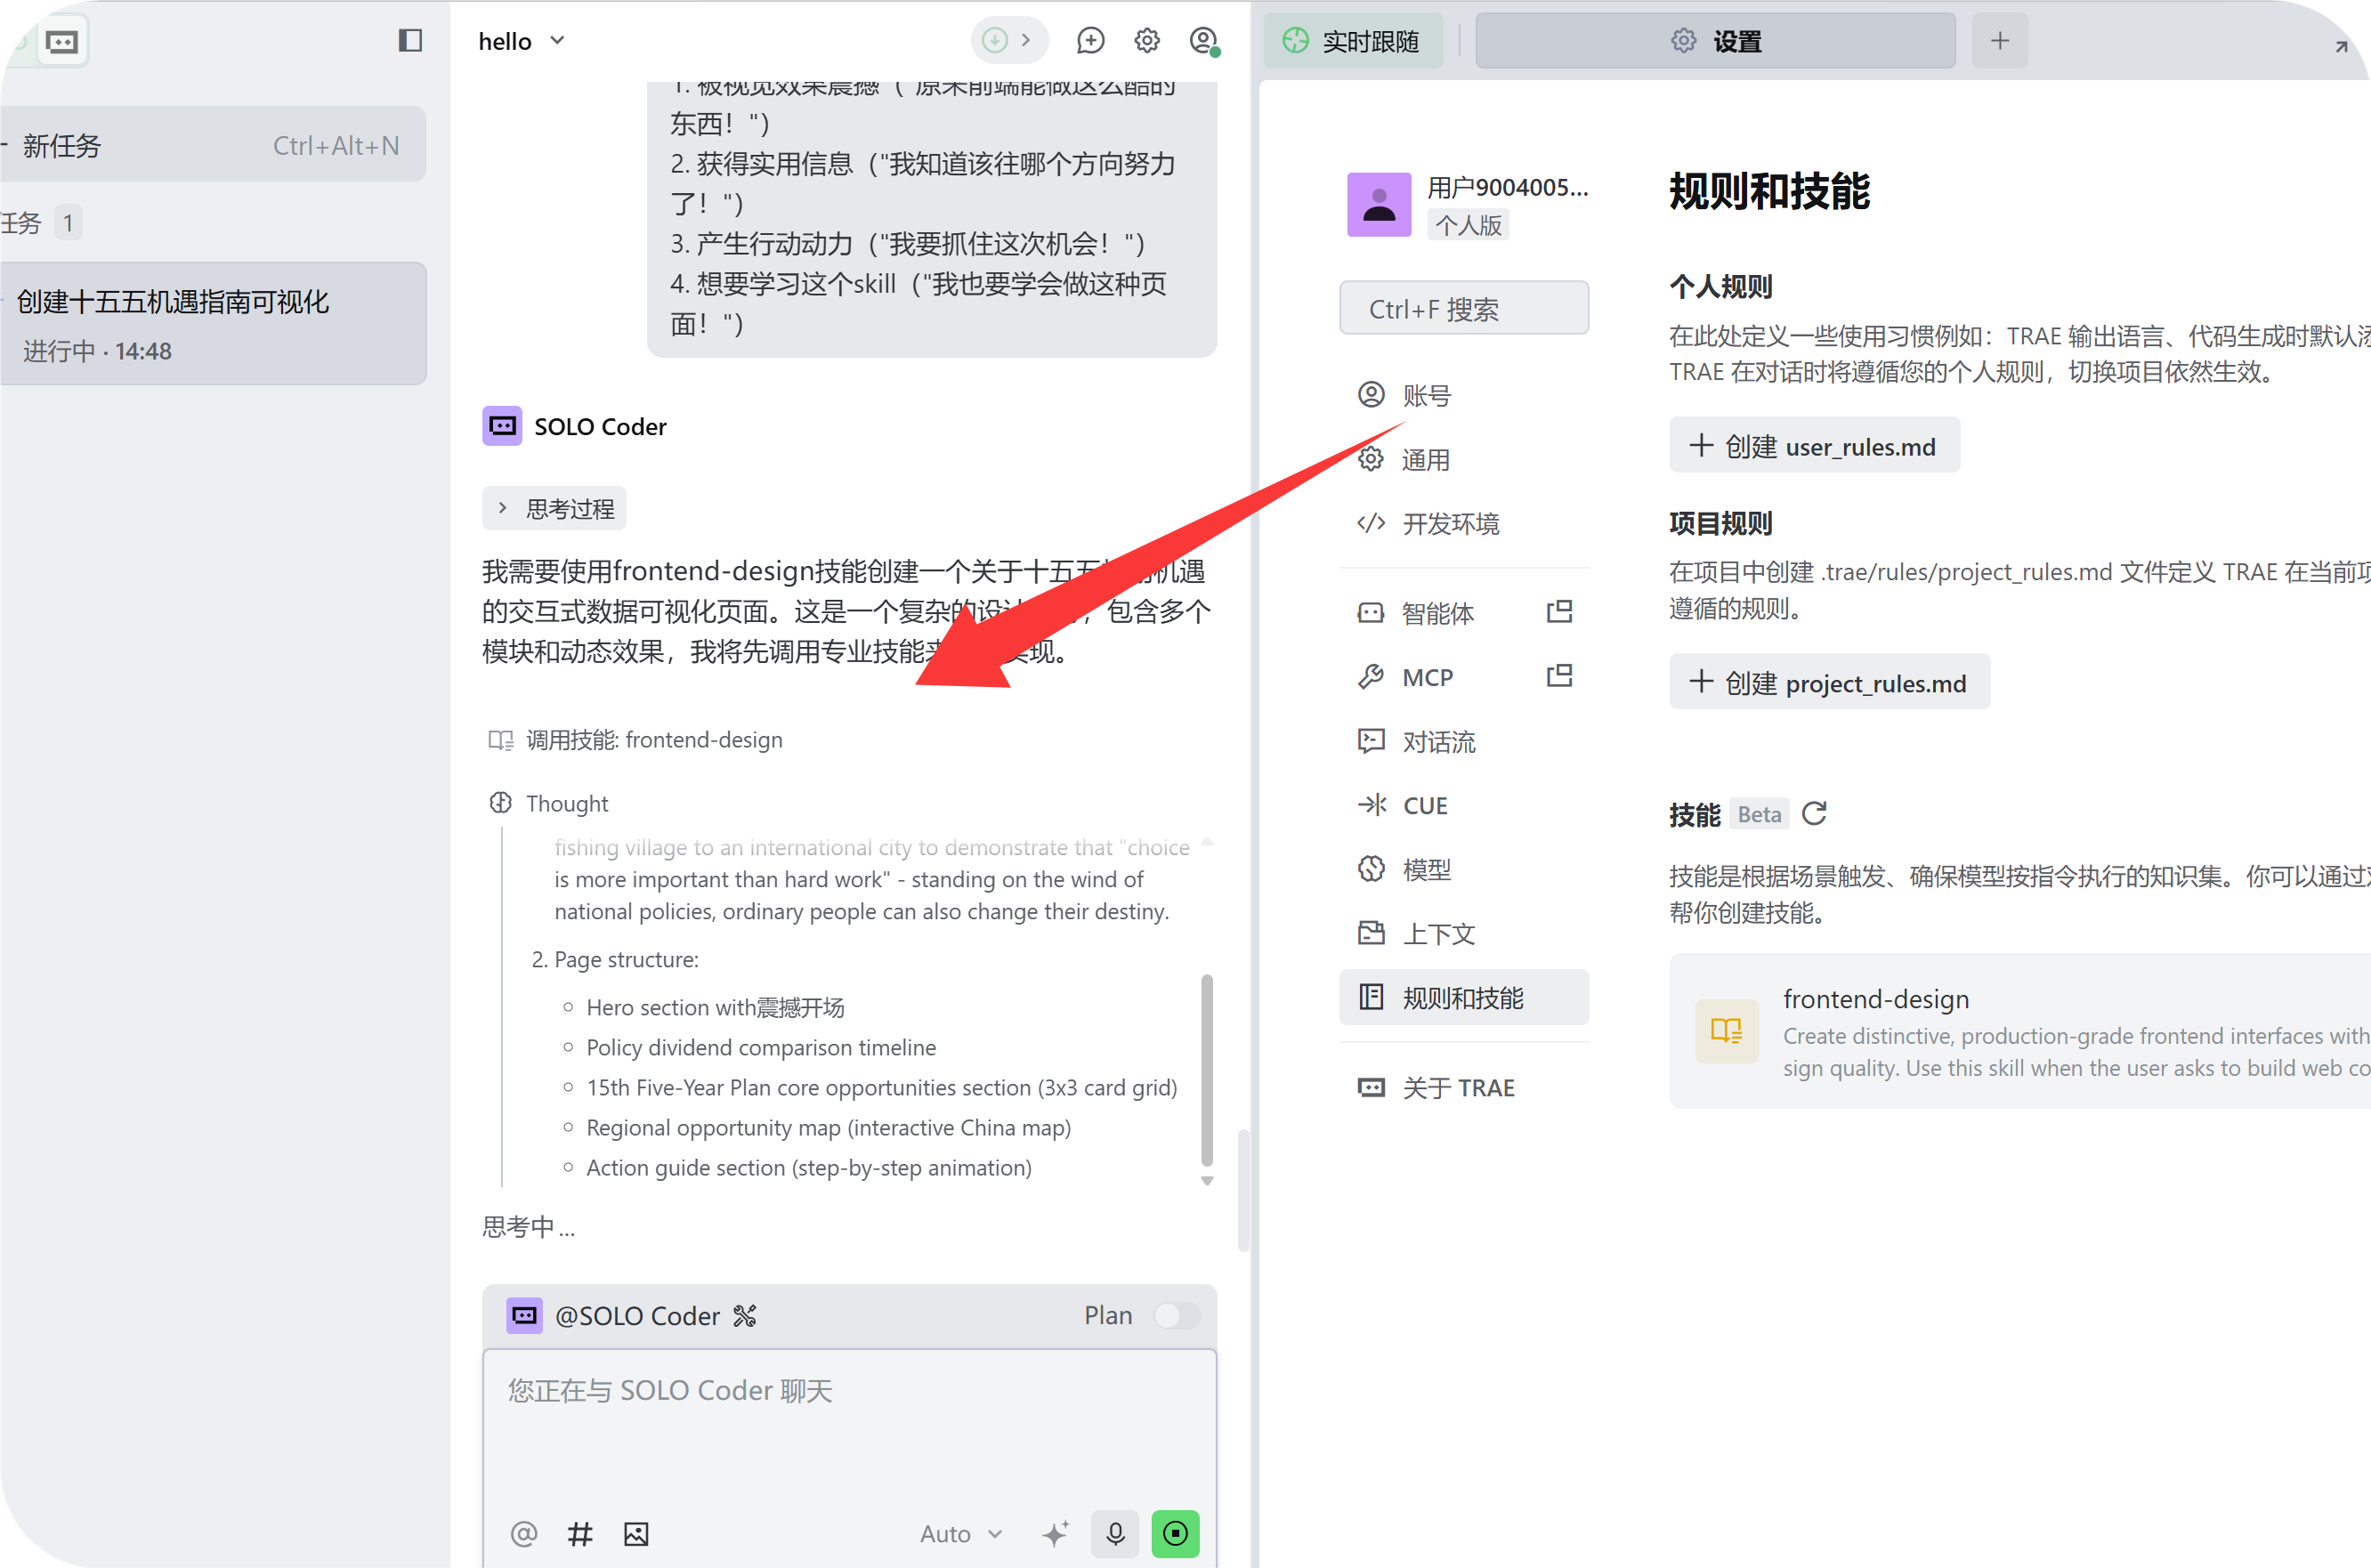Click 创建 user_rules.md button
The image size is (2371, 1568).
[1813, 446]
